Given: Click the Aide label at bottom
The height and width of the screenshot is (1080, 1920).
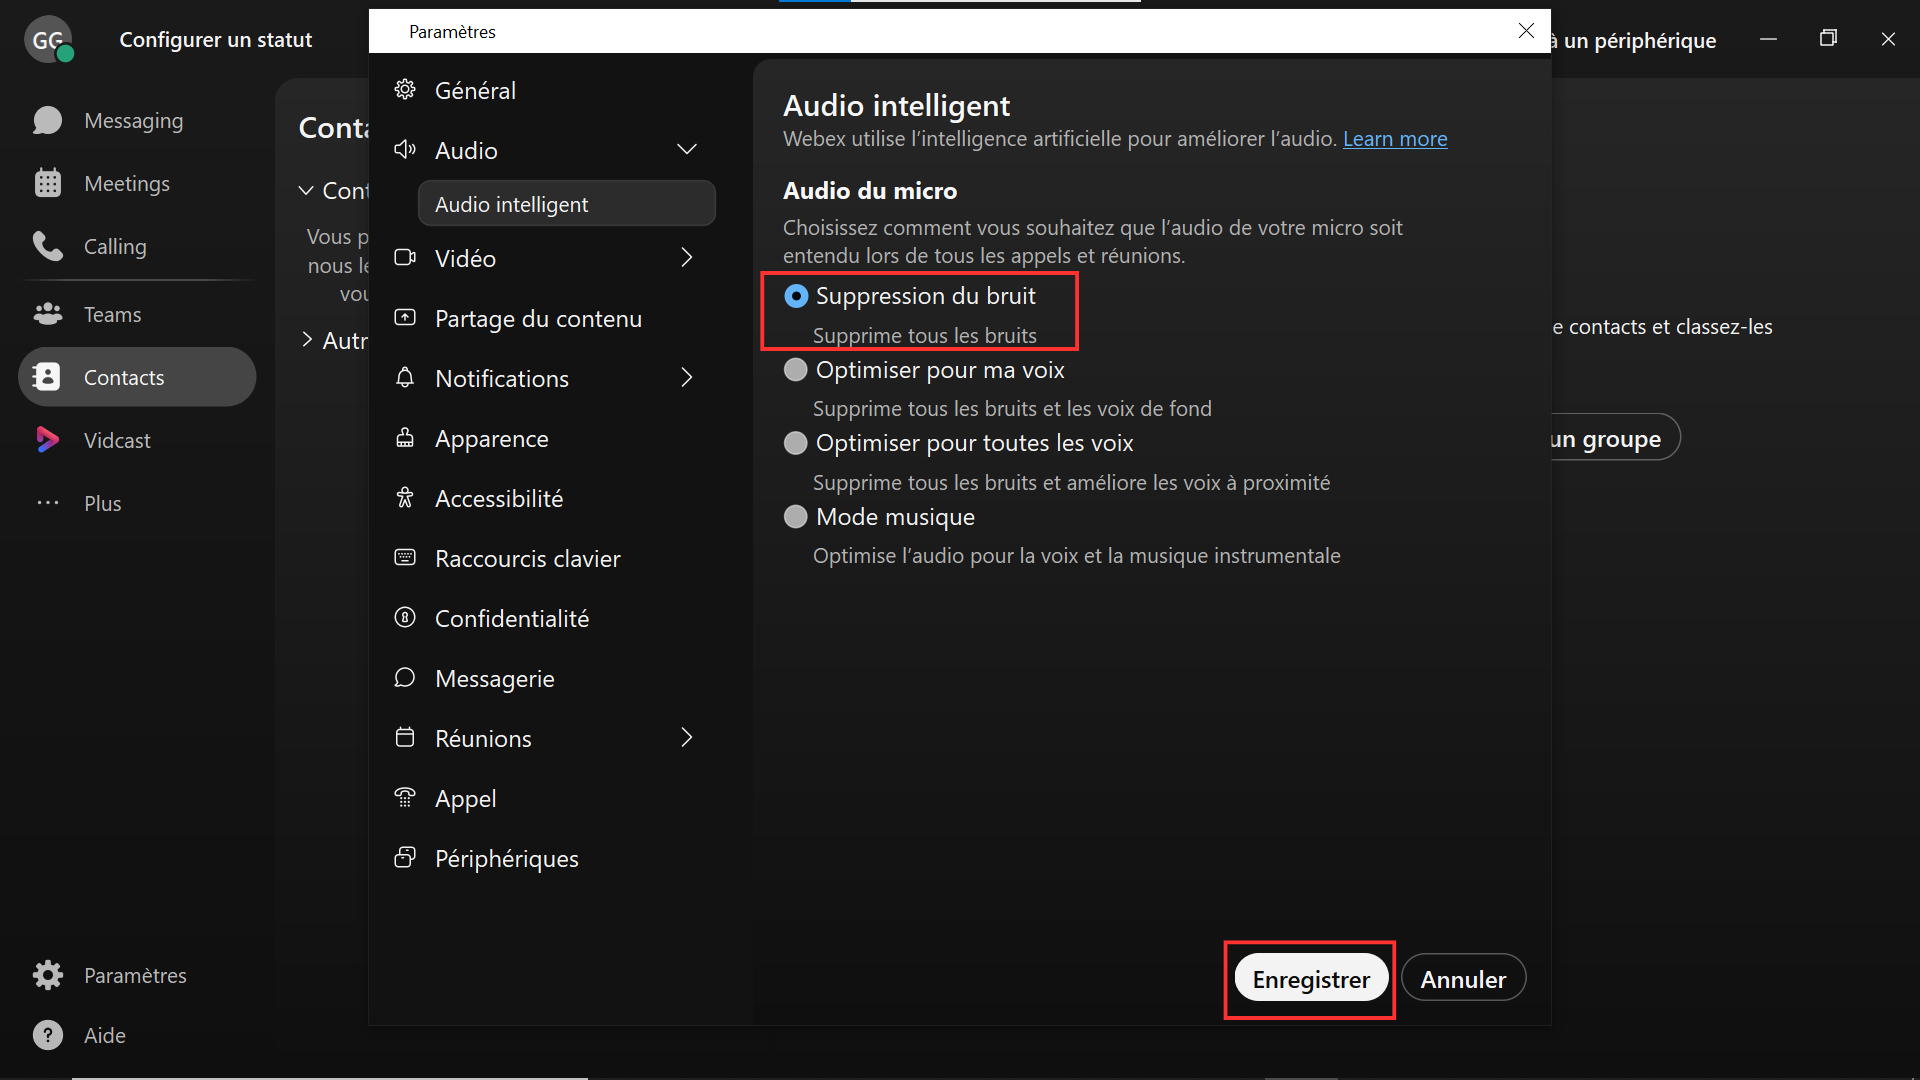Looking at the screenshot, I should pos(105,1035).
